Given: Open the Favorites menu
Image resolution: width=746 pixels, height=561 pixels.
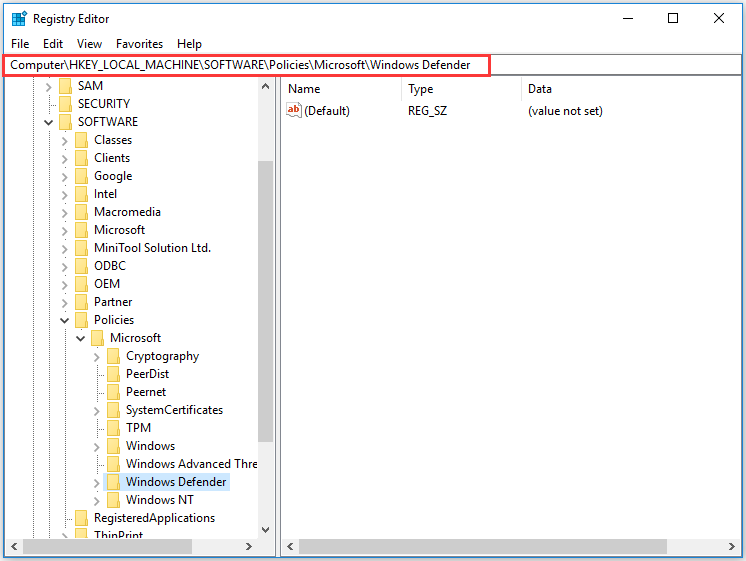Looking at the screenshot, I should pos(139,44).
